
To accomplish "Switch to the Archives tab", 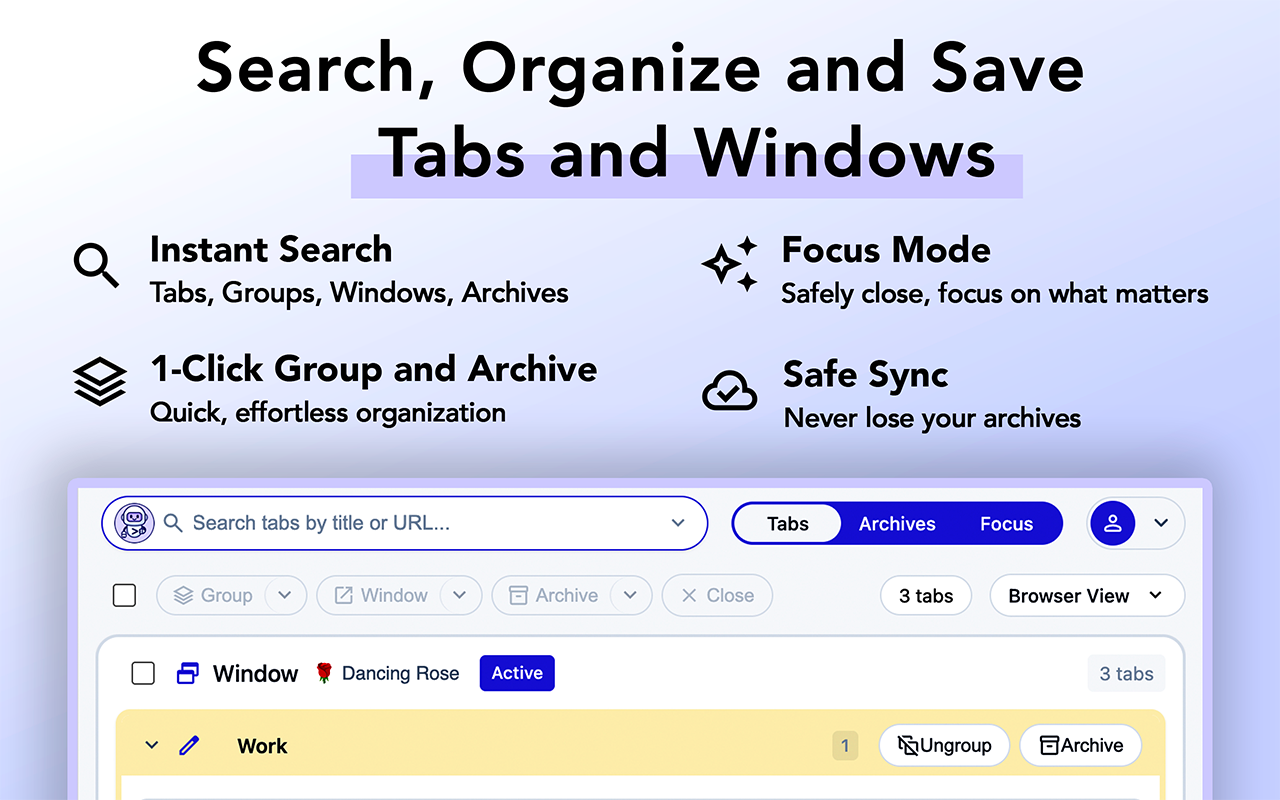I will point(896,523).
